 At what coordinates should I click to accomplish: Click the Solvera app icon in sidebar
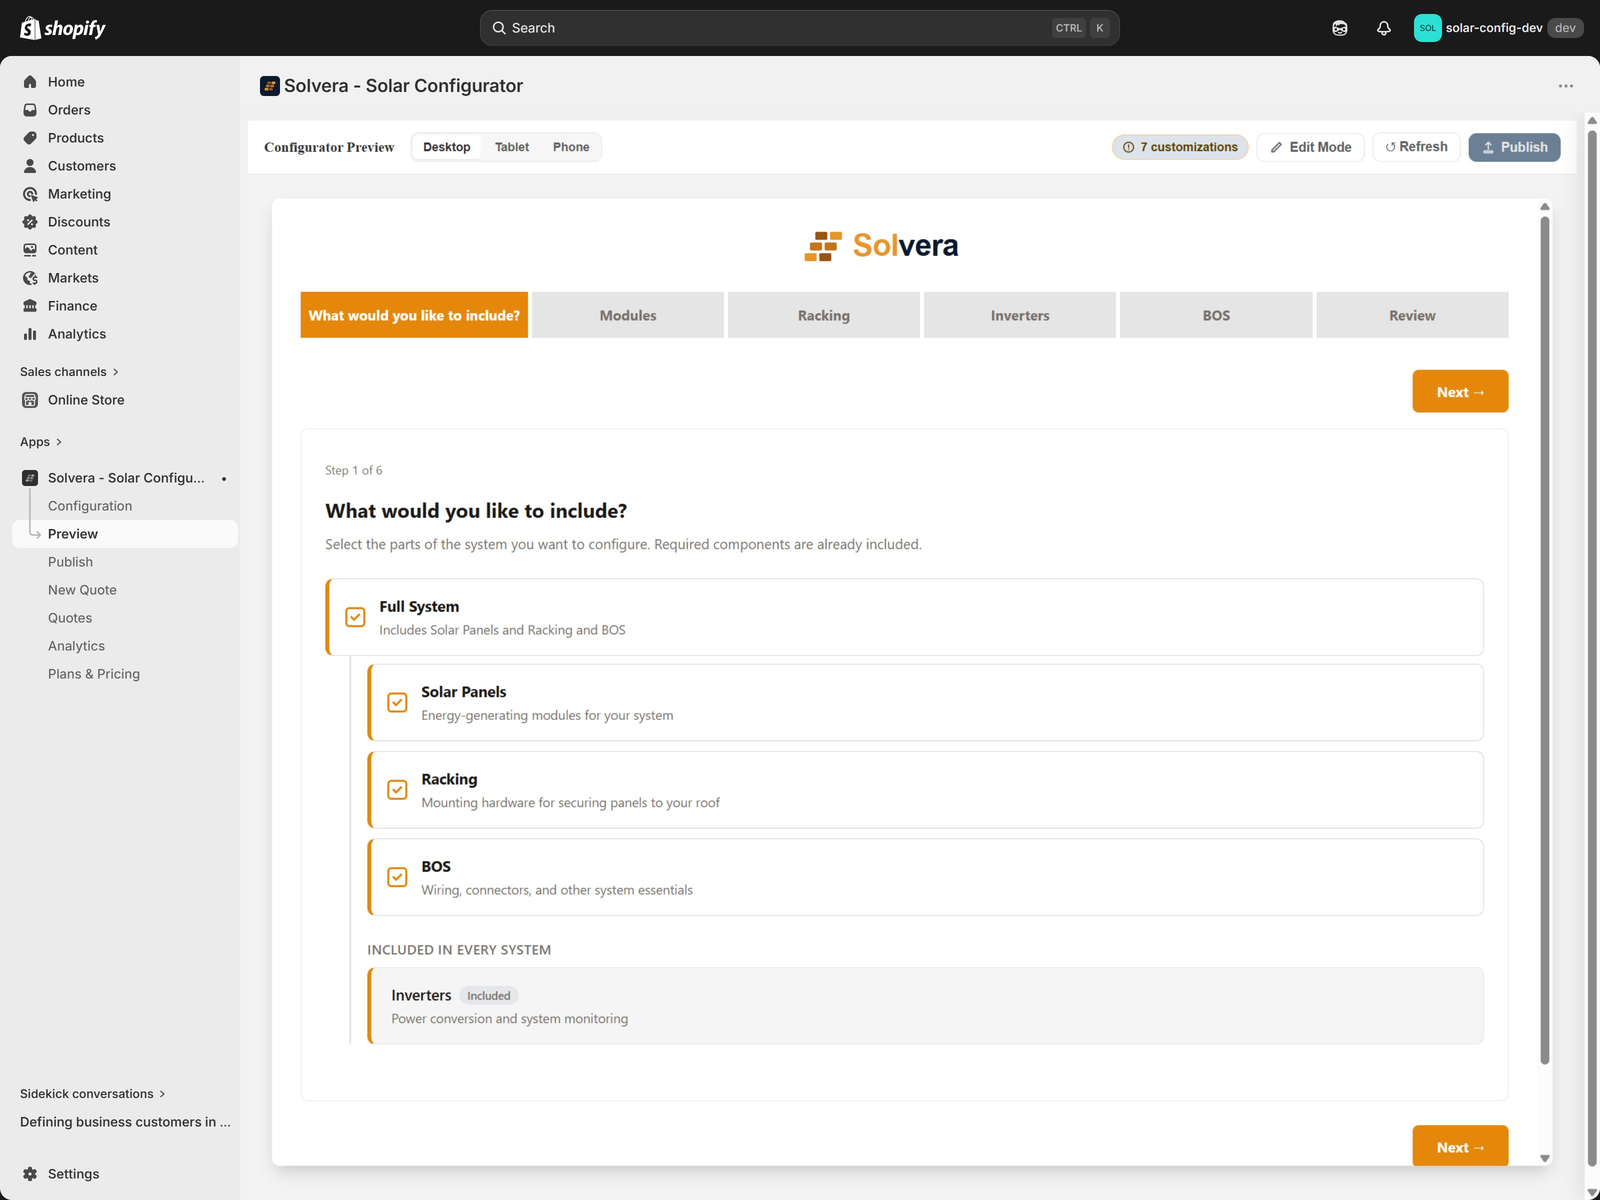pos(30,478)
